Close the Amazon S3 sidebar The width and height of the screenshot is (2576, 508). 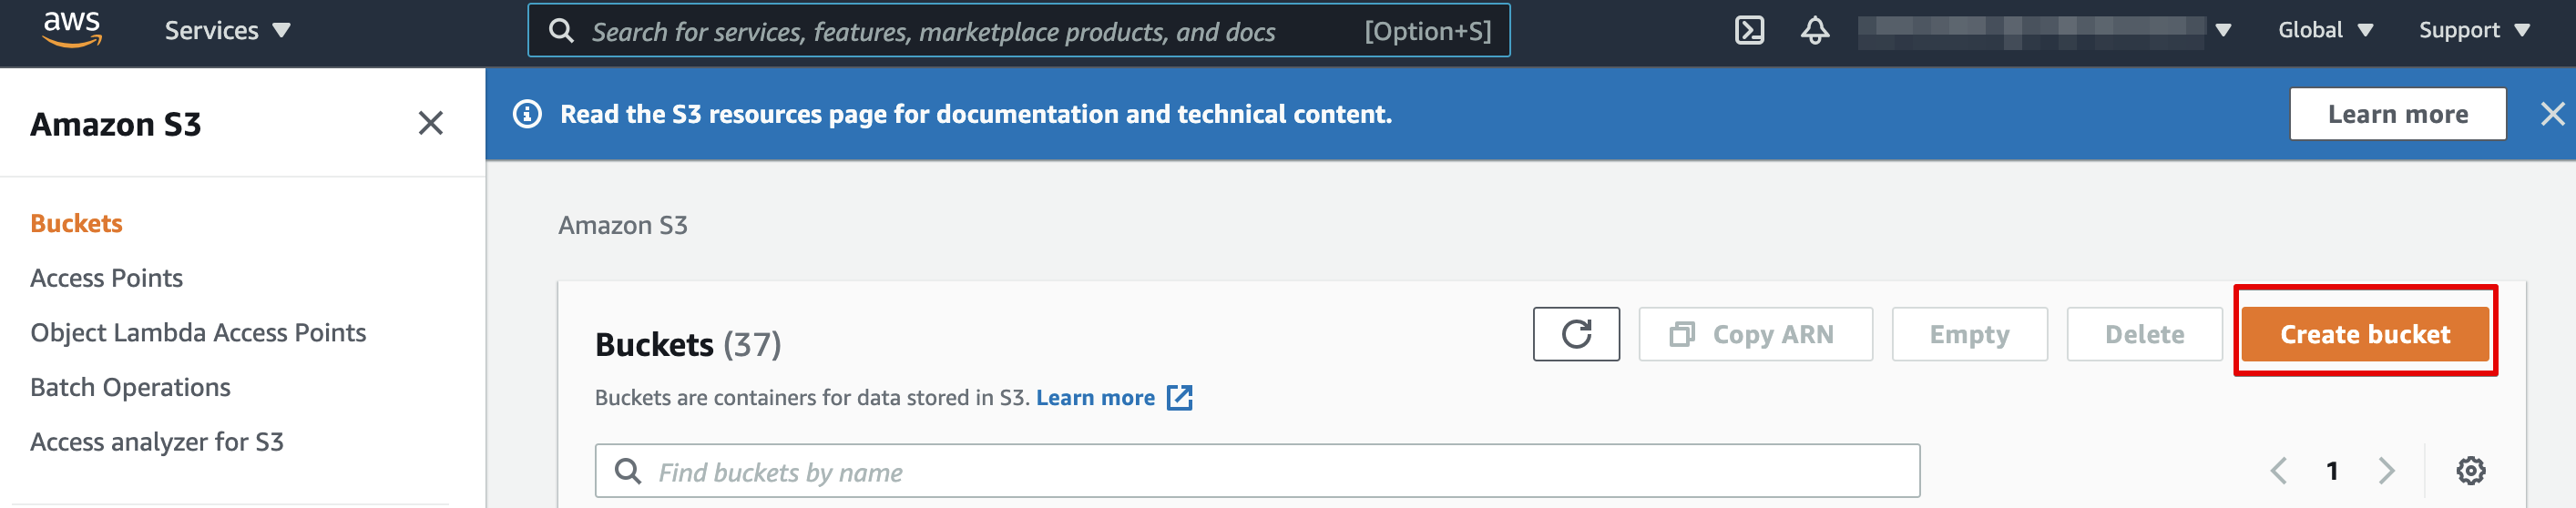coord(430,123)
